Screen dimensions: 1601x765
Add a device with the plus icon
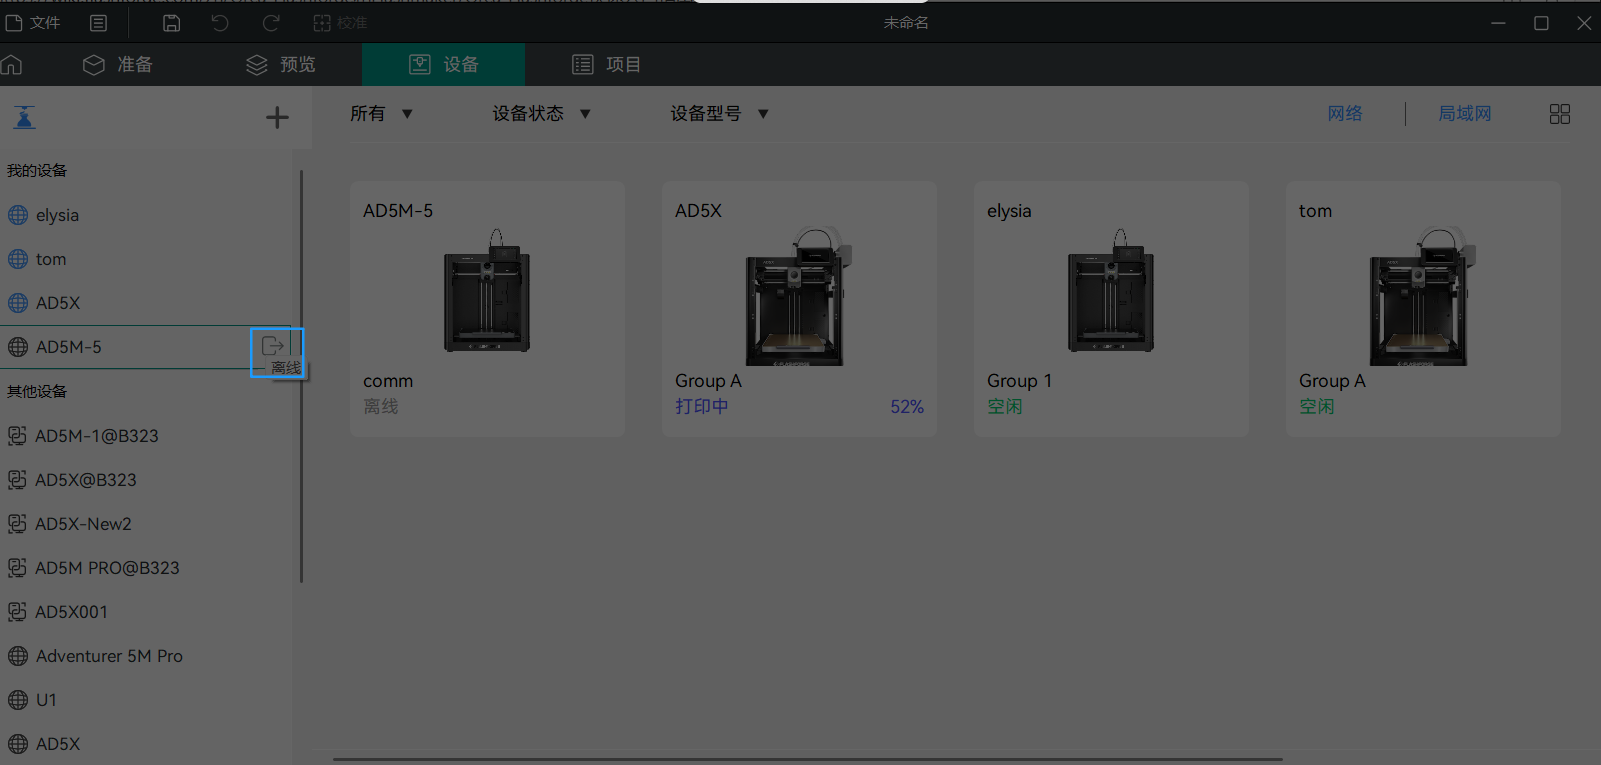(277, 117)
